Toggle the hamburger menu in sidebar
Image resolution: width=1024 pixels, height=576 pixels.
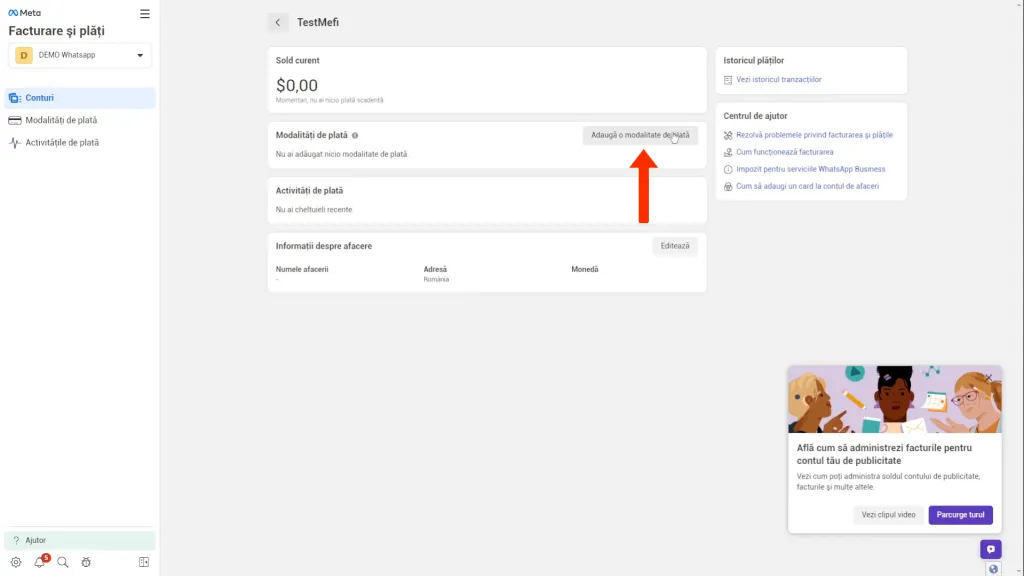point(145,14)
